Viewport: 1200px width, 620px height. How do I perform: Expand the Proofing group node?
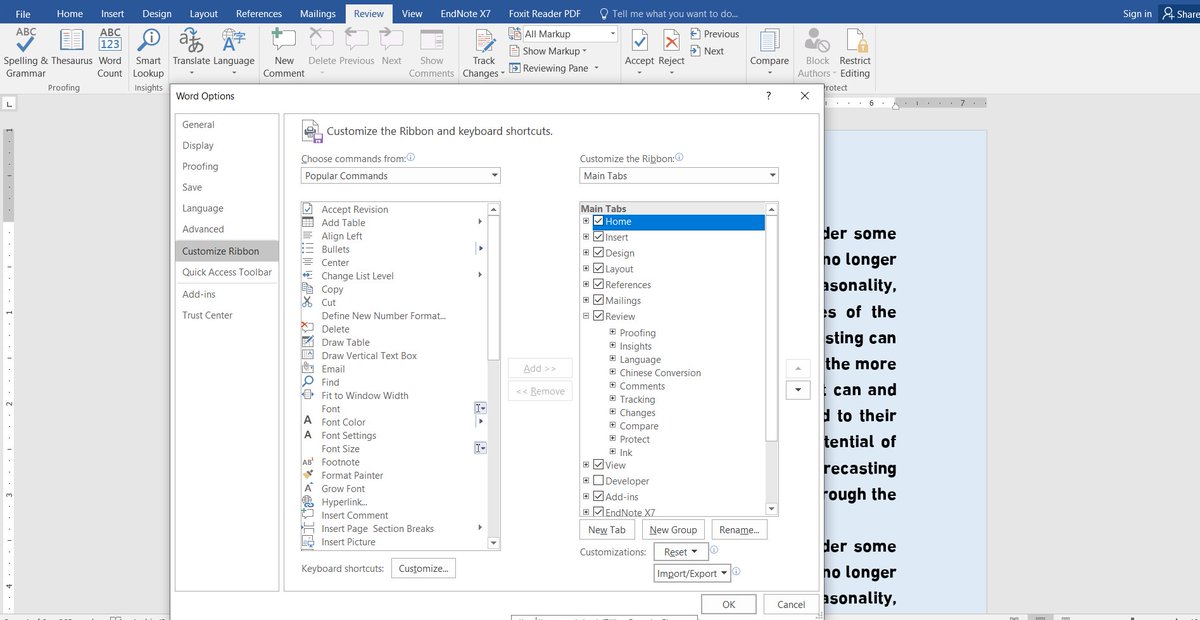click(x=613, y=332)
